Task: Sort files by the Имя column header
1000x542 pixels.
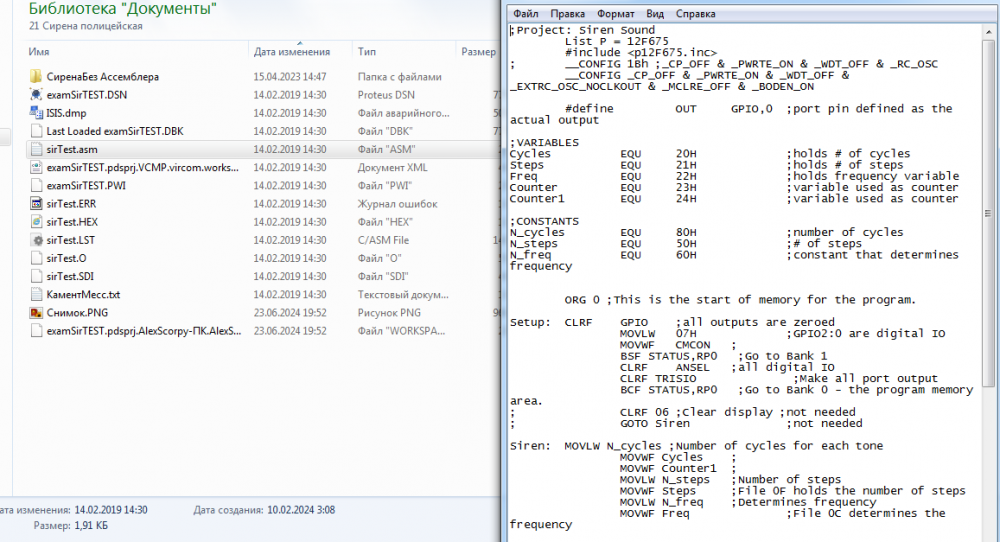Action: [x=39, y=52]
